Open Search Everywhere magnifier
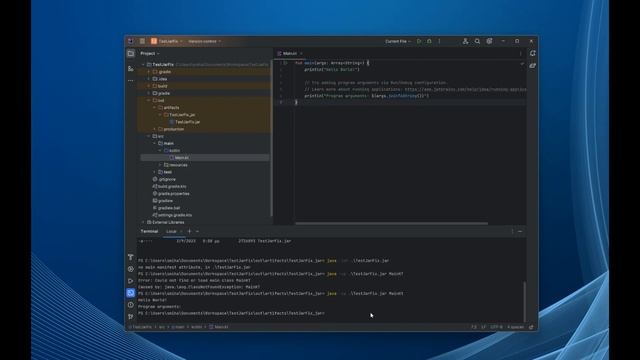 tap(477, 41)
